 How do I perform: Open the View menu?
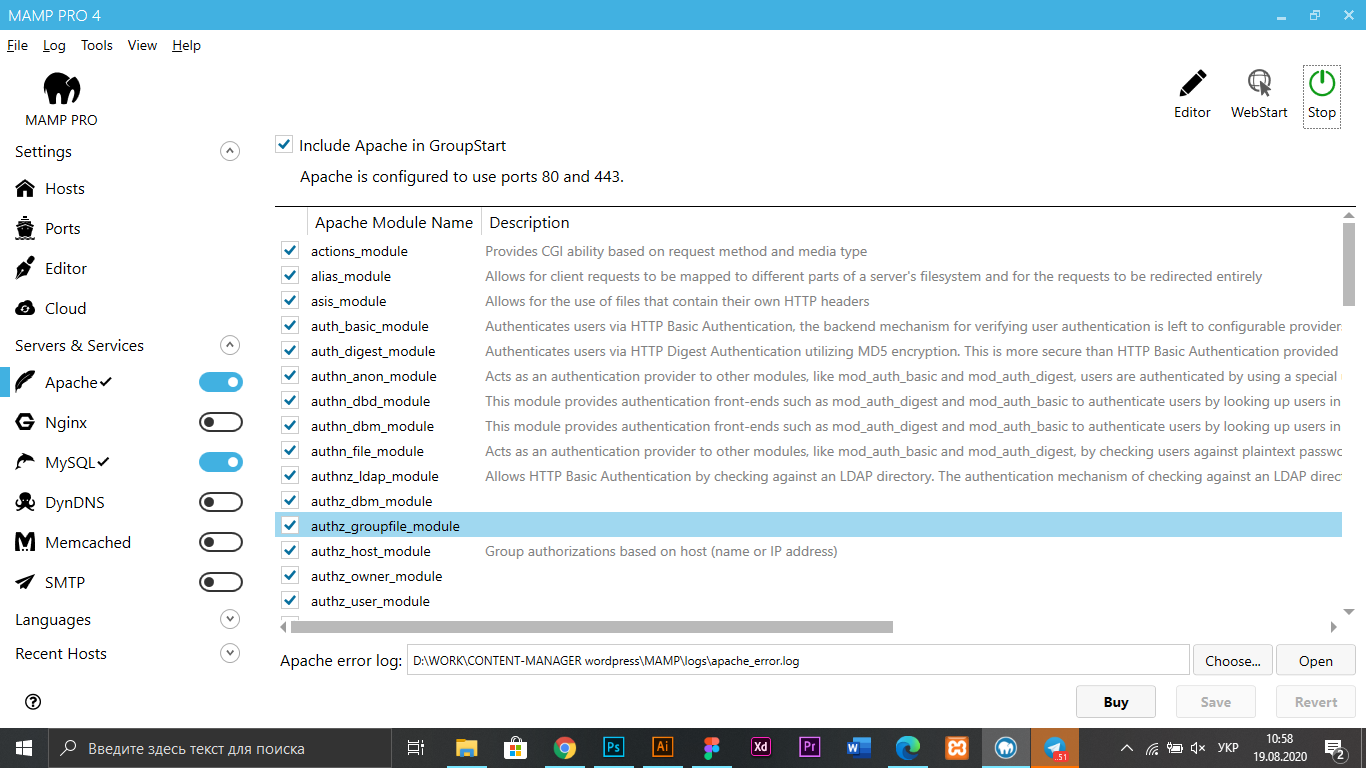(x=142, y=45)
